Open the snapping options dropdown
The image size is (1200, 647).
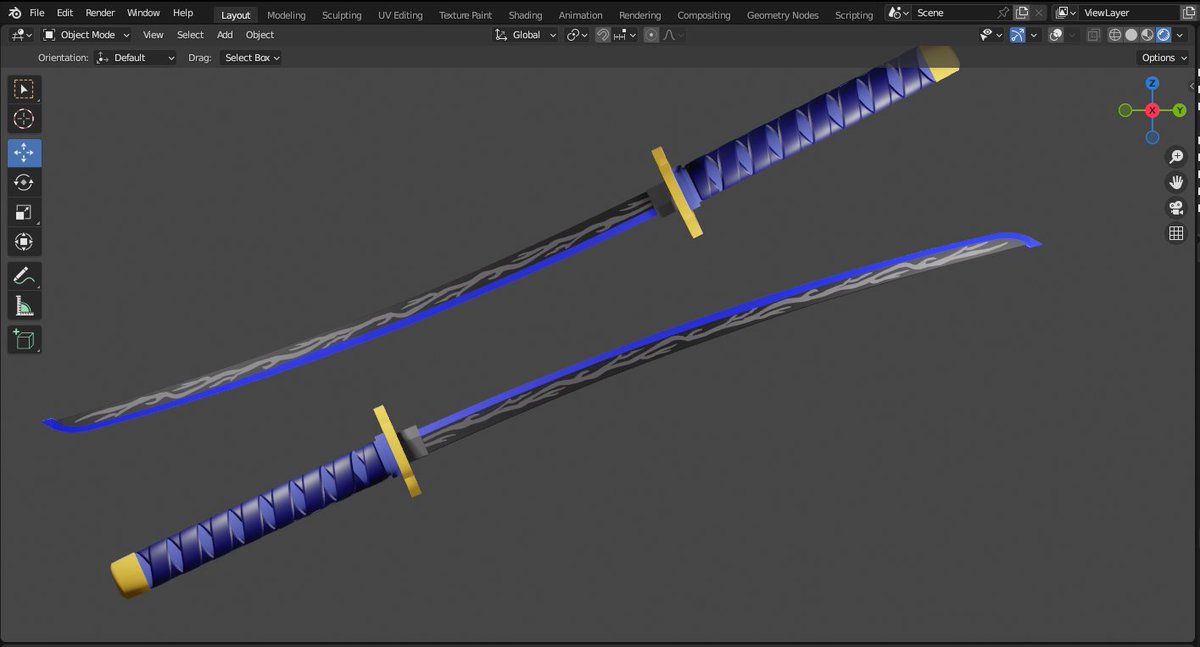pos(625,35)
